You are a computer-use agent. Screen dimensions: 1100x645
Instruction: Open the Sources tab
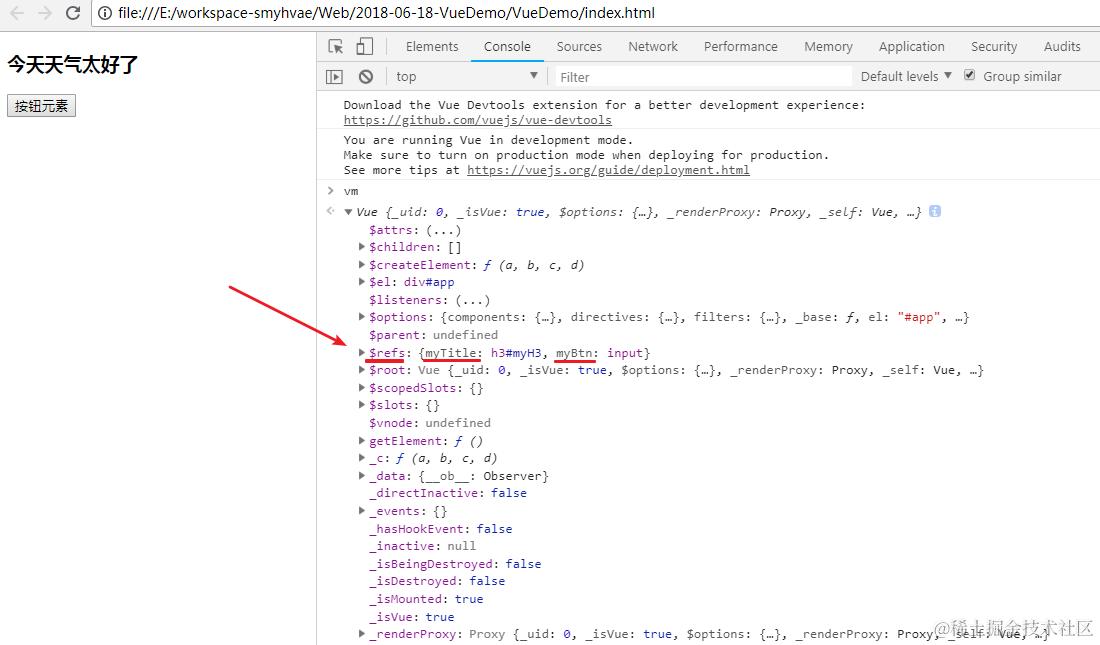[x=579, y=46]
